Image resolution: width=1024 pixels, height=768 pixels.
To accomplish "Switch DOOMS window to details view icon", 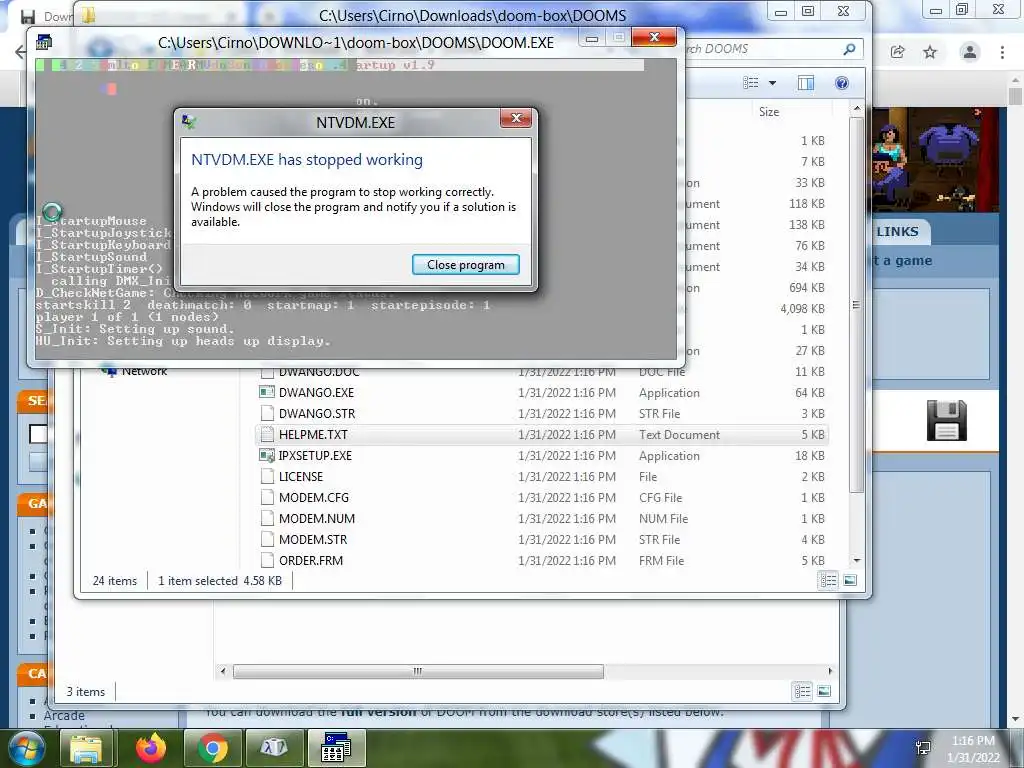I will pos(828,580).
